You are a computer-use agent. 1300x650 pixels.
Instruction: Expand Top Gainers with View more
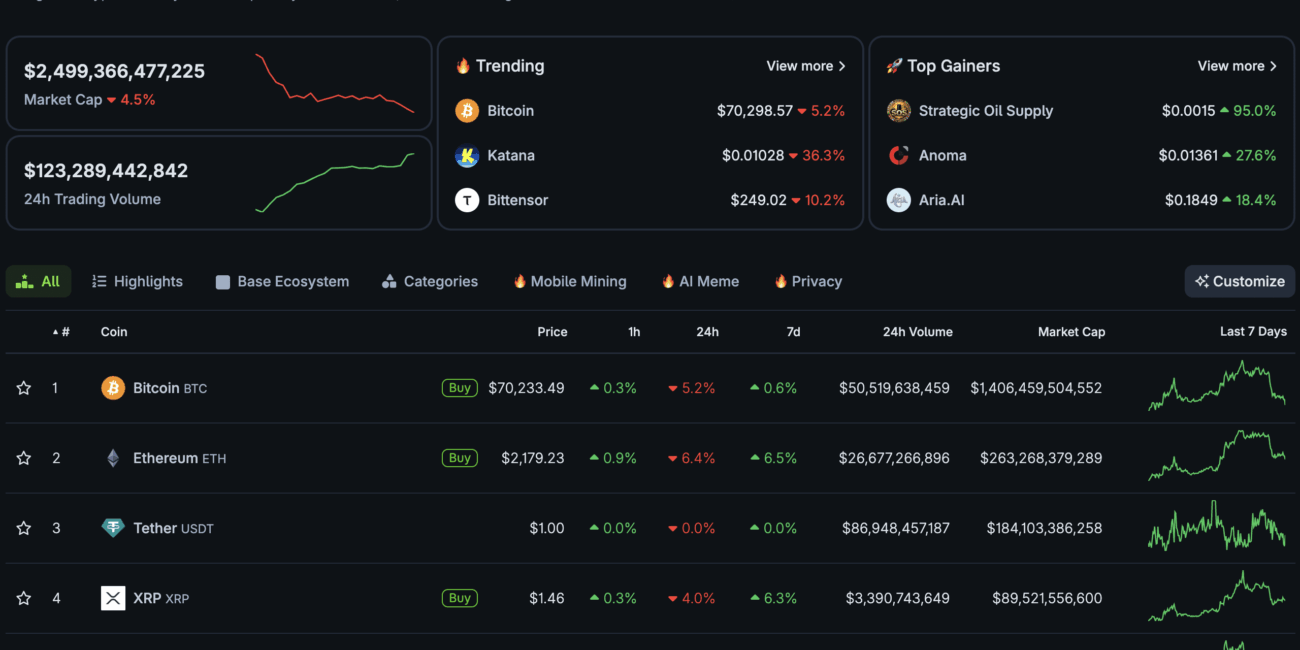1237,66
